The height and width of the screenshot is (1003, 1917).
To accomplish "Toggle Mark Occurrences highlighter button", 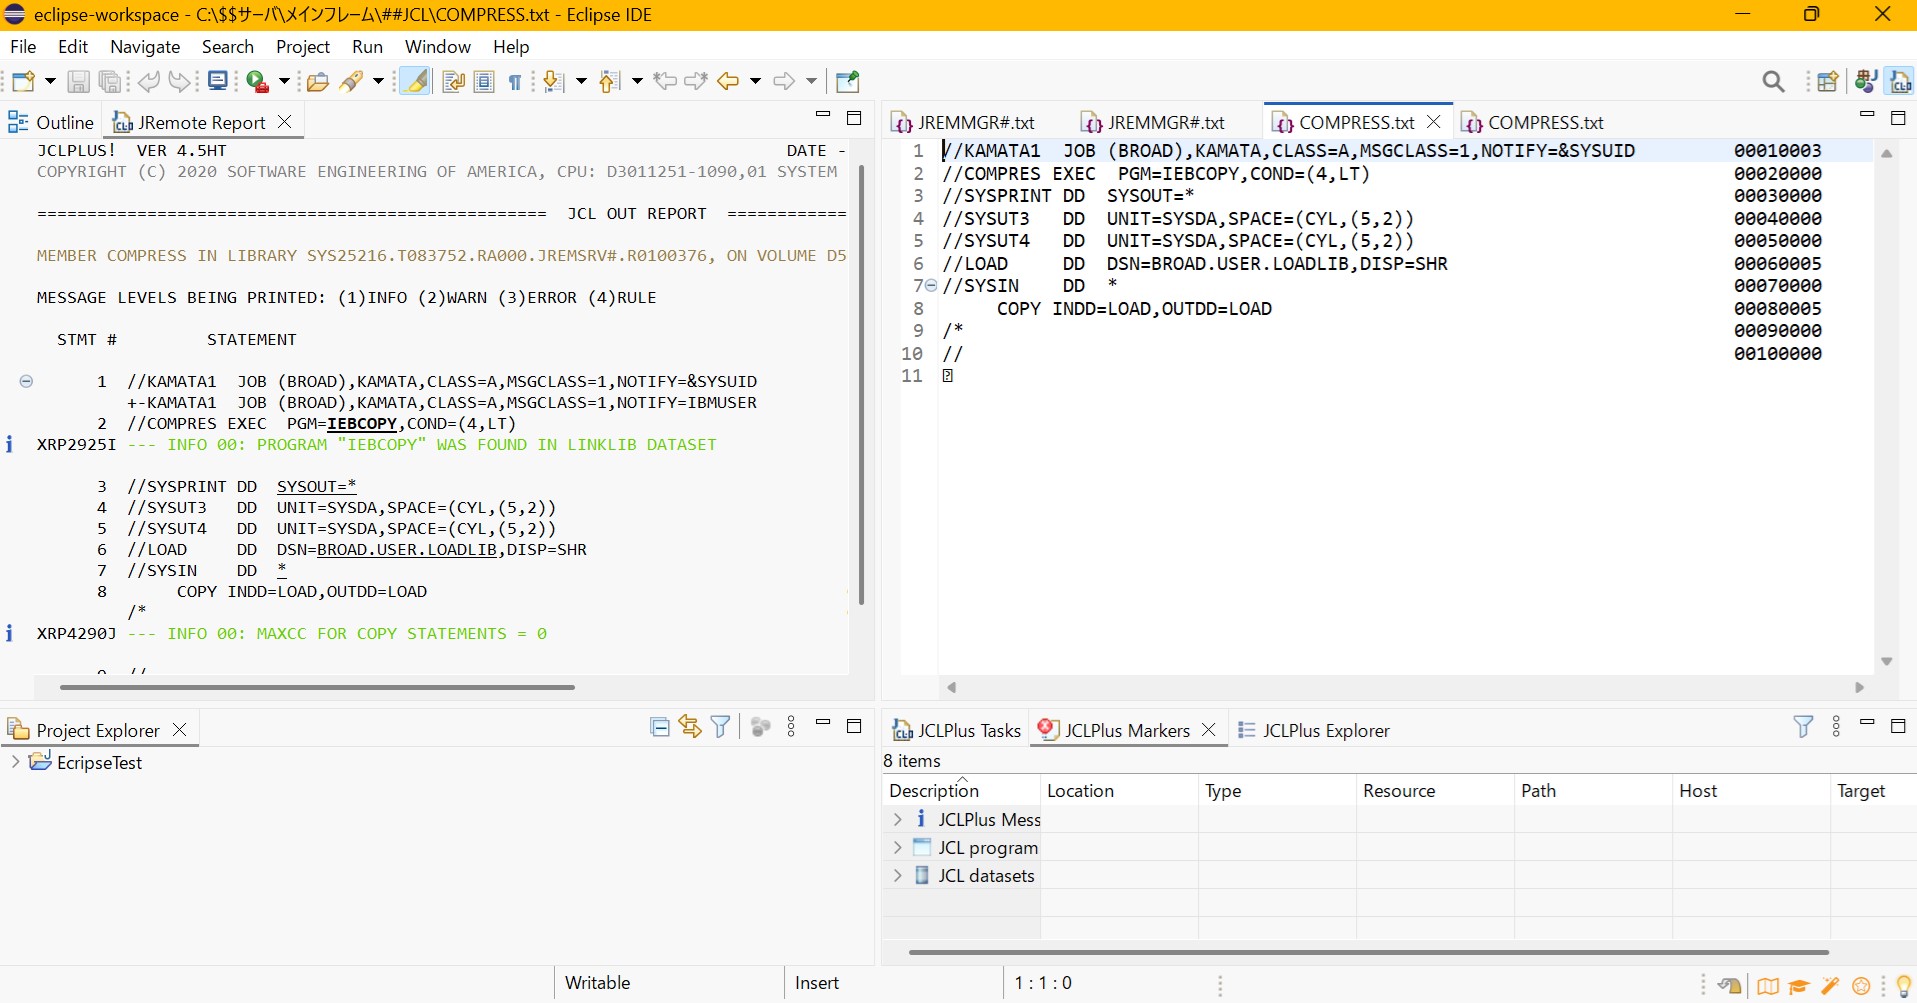I will click(x=415, y=82).
